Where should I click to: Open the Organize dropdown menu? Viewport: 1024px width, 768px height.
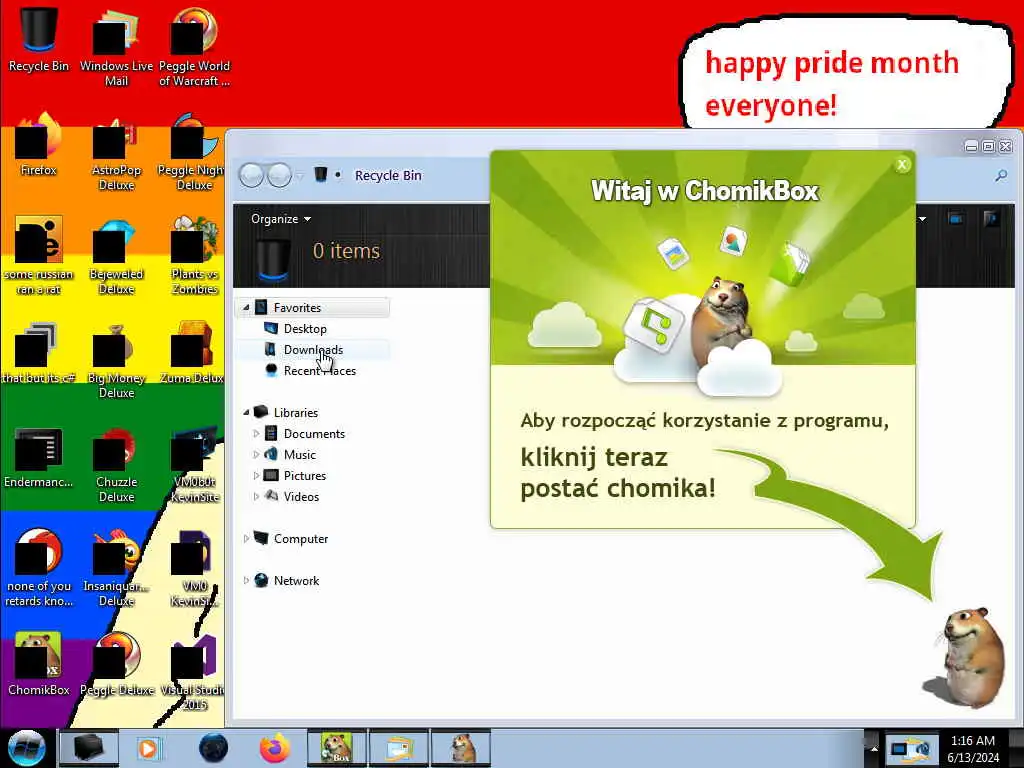coord(281,219)
